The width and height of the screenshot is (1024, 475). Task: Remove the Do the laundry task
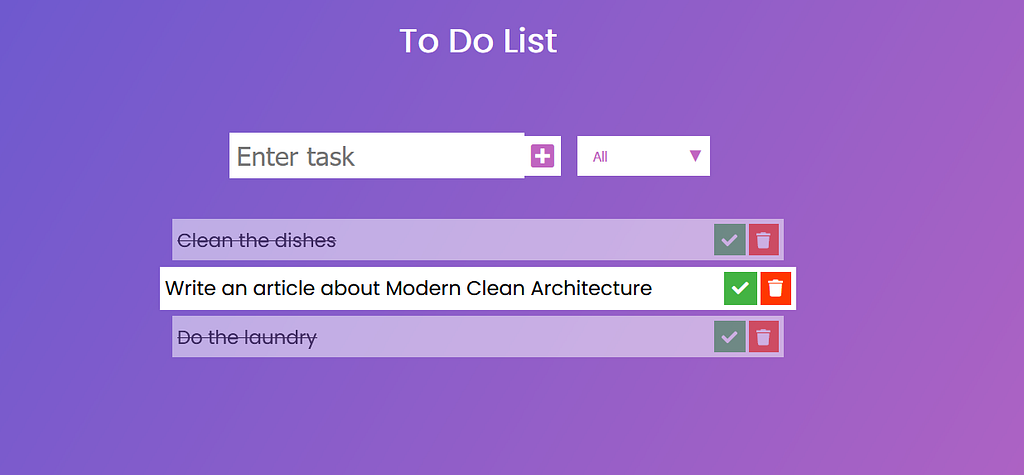[763, 337]
